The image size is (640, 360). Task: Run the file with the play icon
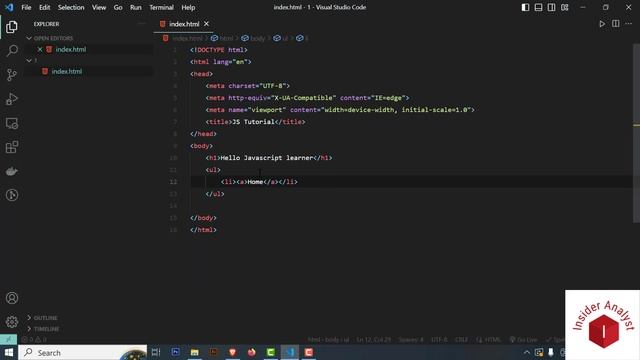click(x=602, y=24)
